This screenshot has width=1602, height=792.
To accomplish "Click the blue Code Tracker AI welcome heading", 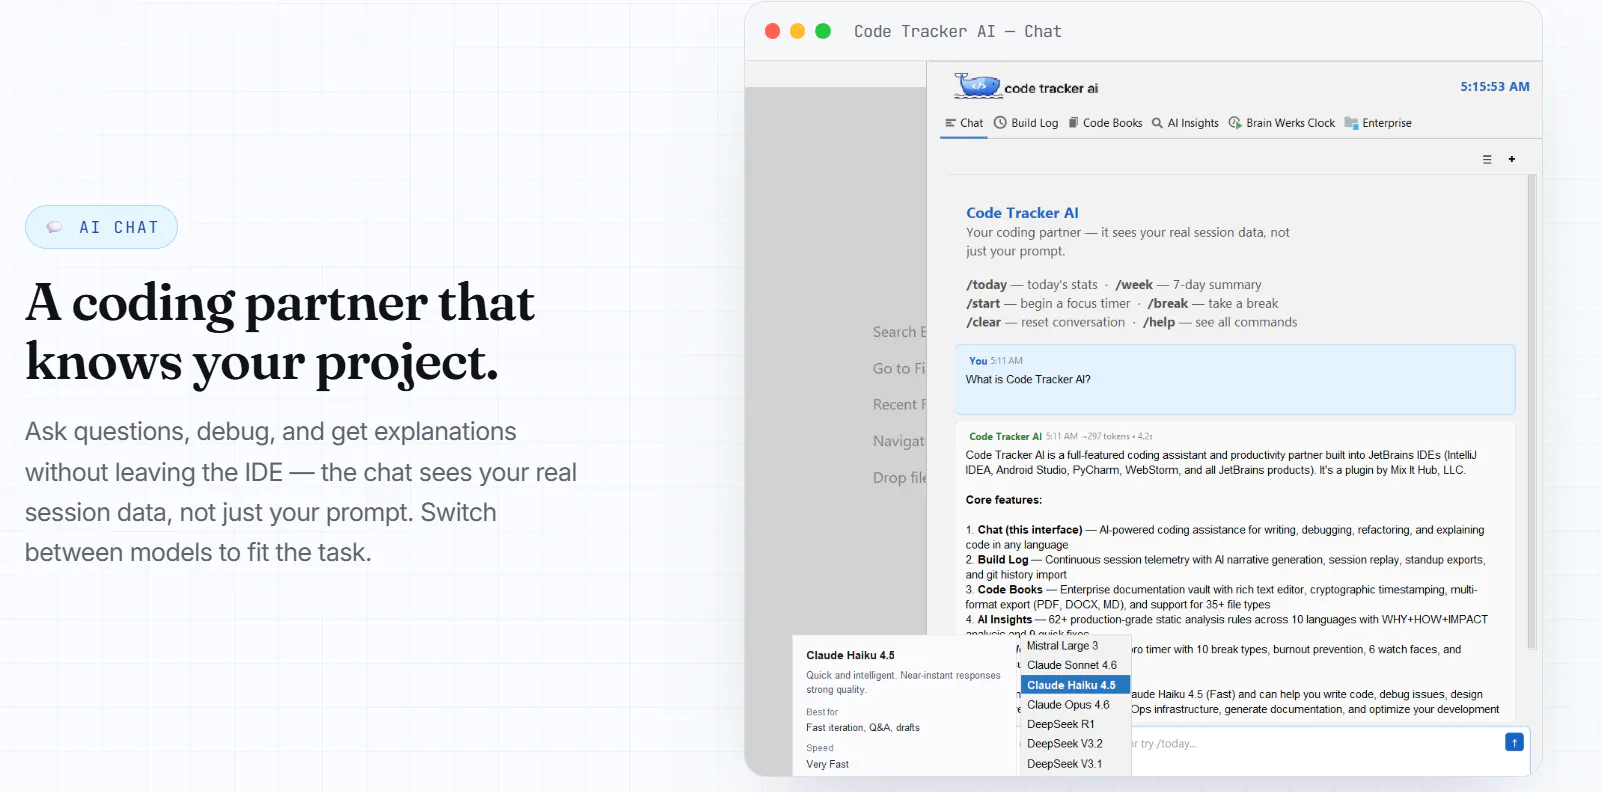I will (1022, 213).
